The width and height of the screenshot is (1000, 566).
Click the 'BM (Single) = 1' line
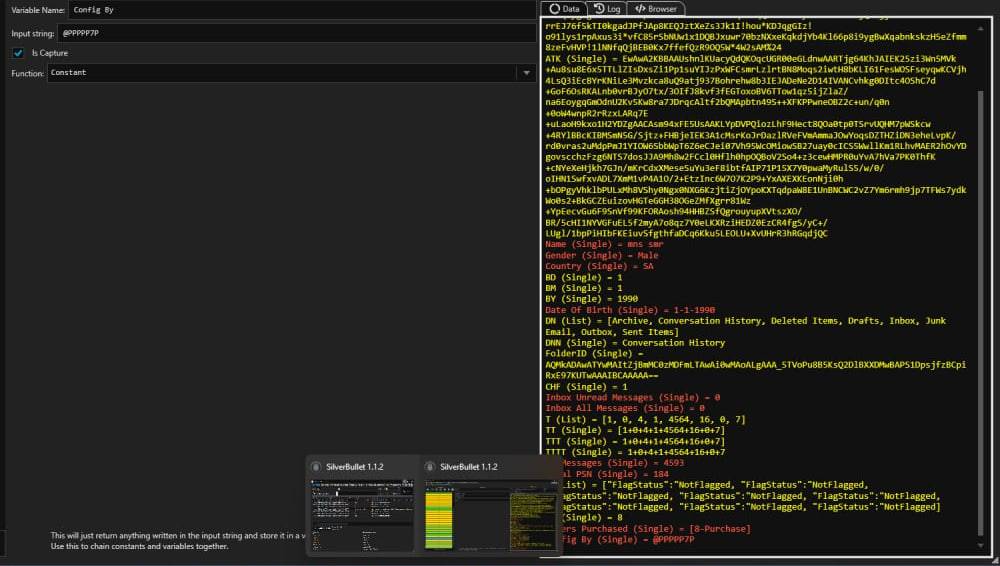tap(584, 288)
